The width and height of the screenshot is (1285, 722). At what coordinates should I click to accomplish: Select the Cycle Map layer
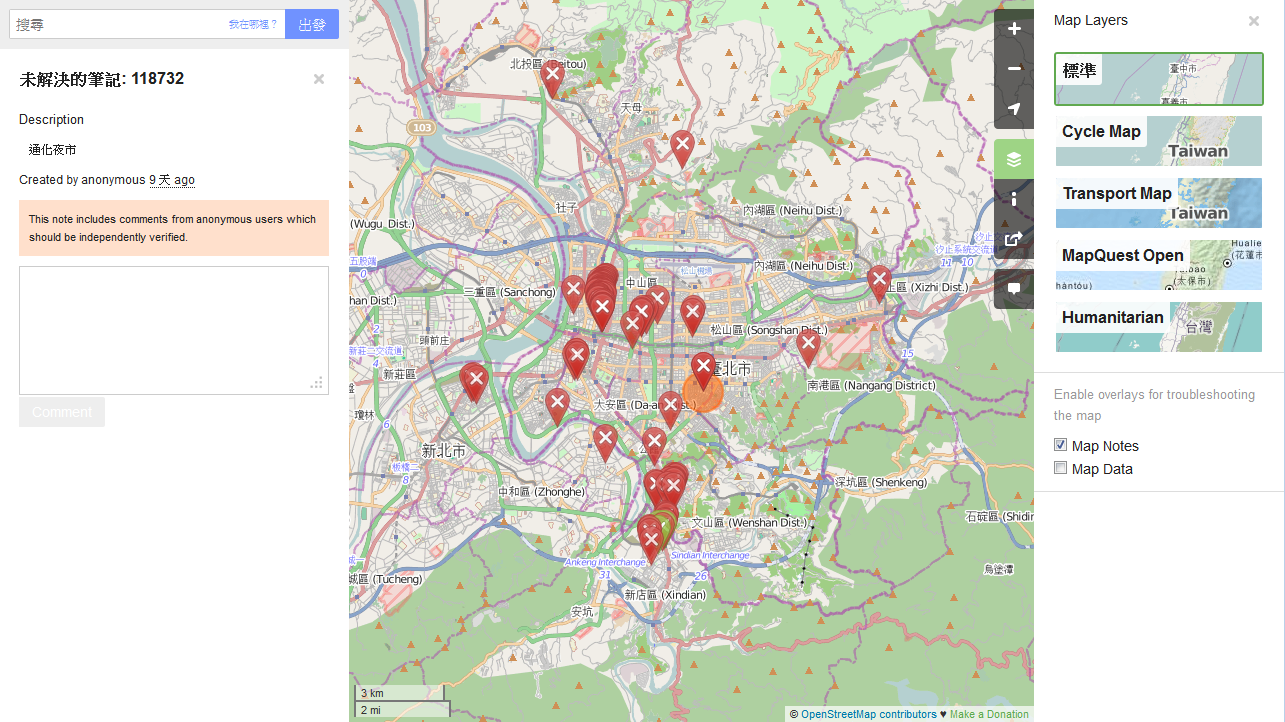pos(1158,141)
